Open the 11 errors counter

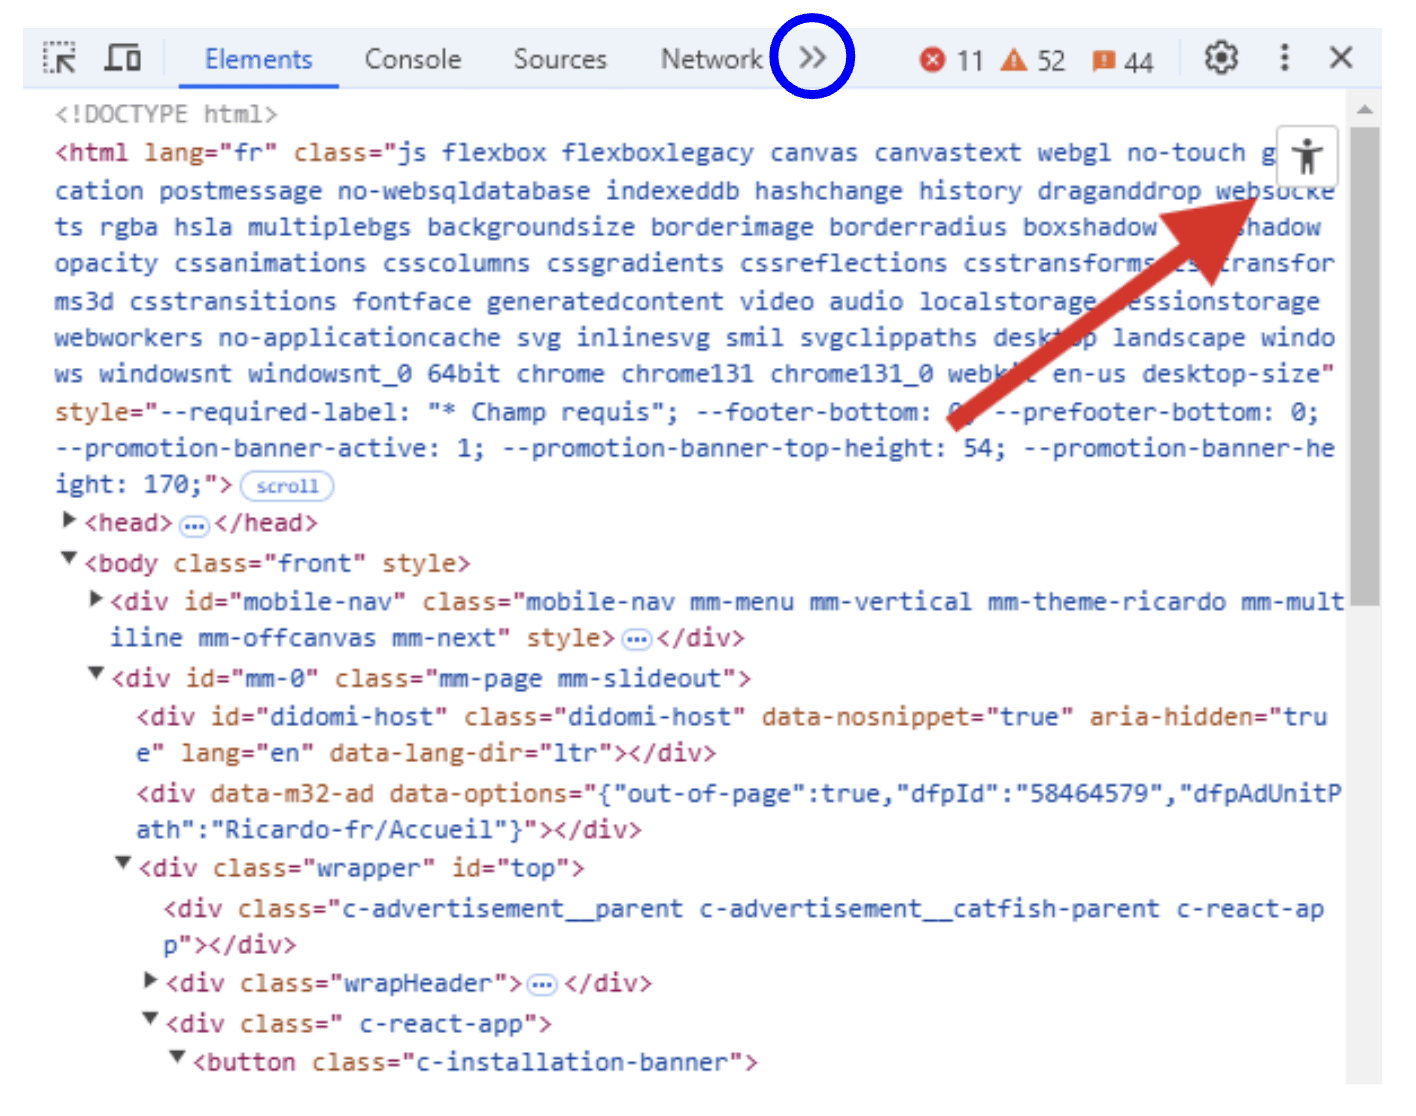click(x=951, y=61)
